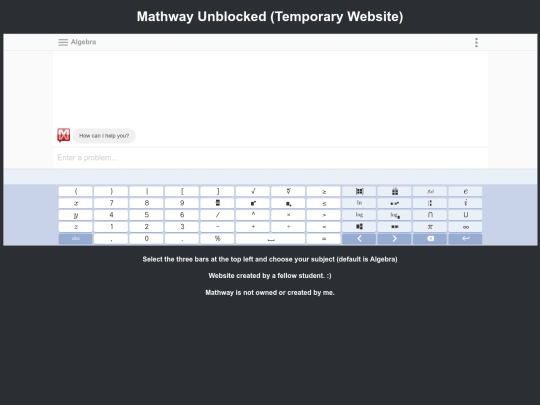Image resolution: width=540 pixels, height=405 pixels.
Task: Open the Algebra subject selector
Action: point(83,42)
